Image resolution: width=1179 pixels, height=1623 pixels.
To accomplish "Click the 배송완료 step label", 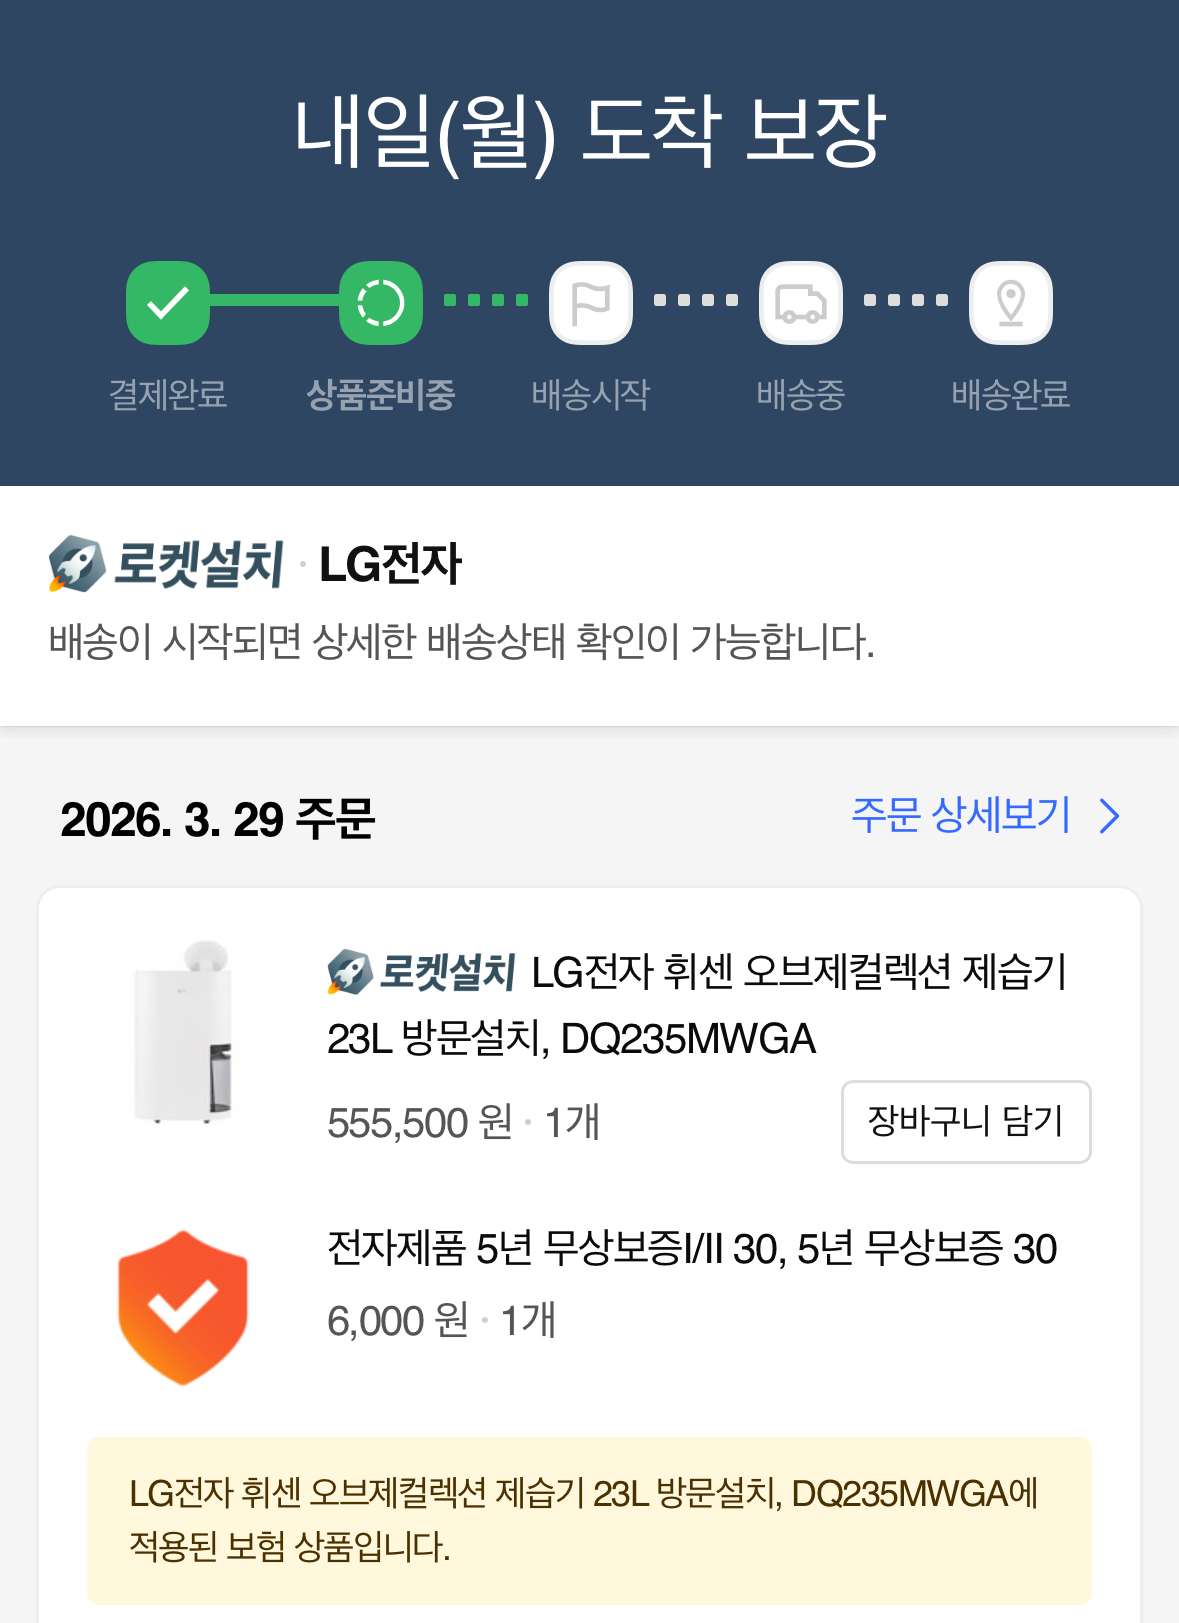I will click(x=1010, y=395).
